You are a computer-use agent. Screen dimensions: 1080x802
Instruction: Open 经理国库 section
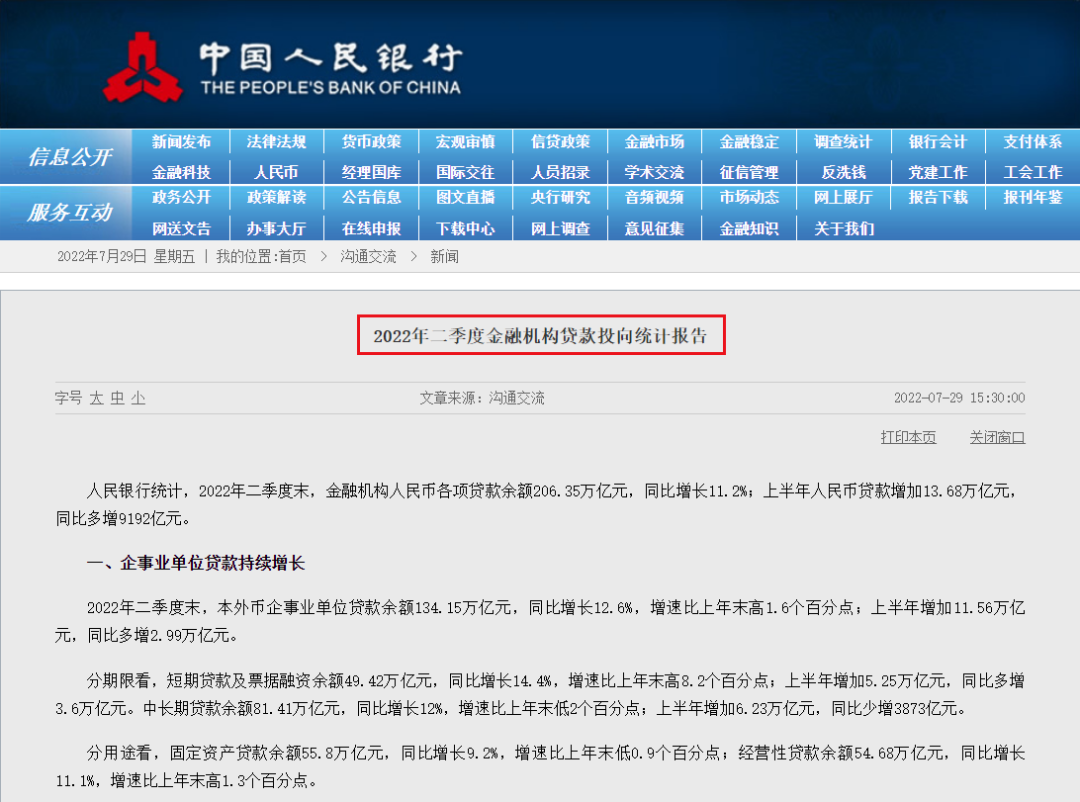click(x=371, y=172)
